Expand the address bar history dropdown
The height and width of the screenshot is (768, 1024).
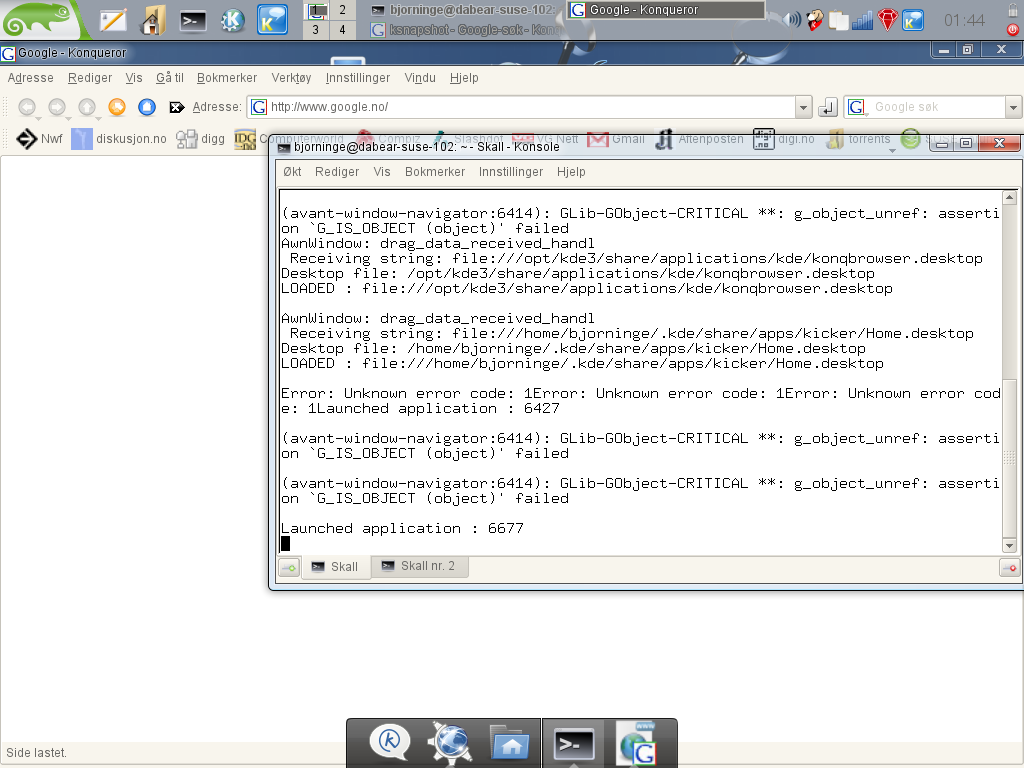[804, 107]
